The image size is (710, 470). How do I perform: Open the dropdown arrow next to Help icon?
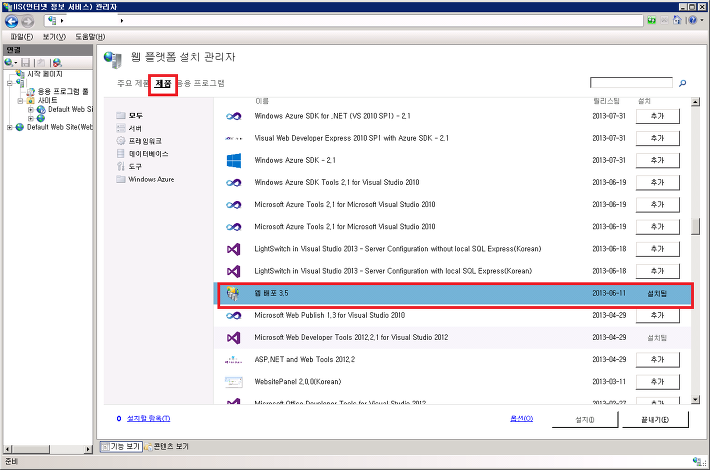[702, 20]
